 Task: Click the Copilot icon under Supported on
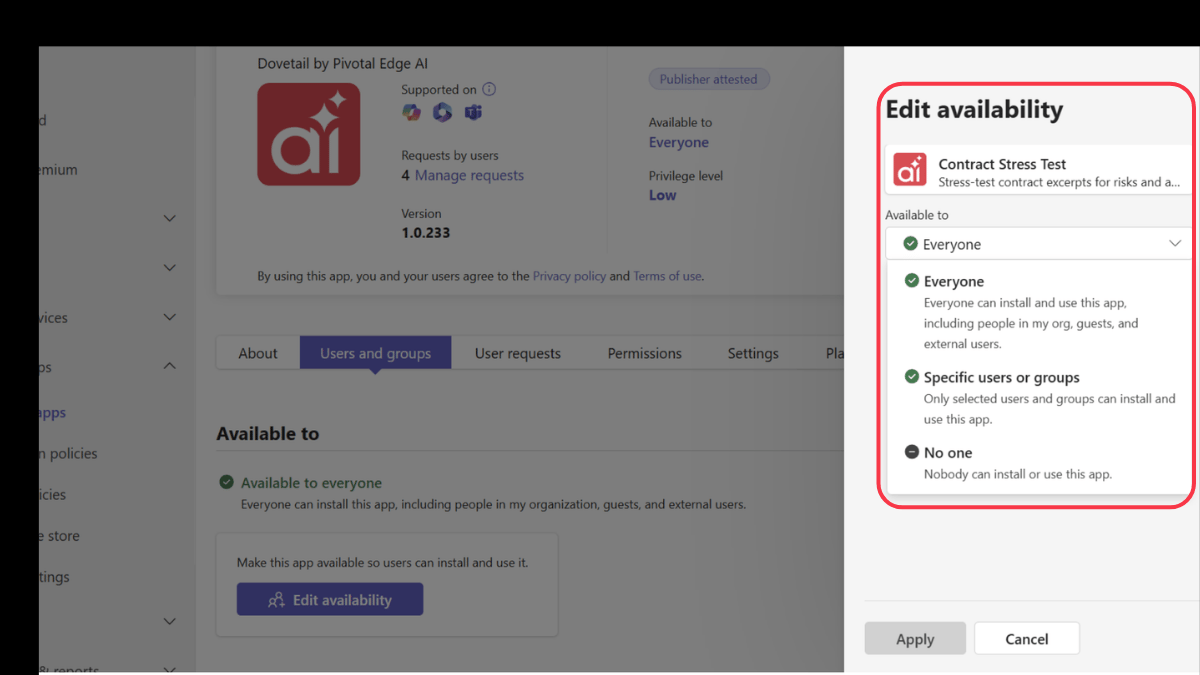pyautogui.click(x=411, y=112)
